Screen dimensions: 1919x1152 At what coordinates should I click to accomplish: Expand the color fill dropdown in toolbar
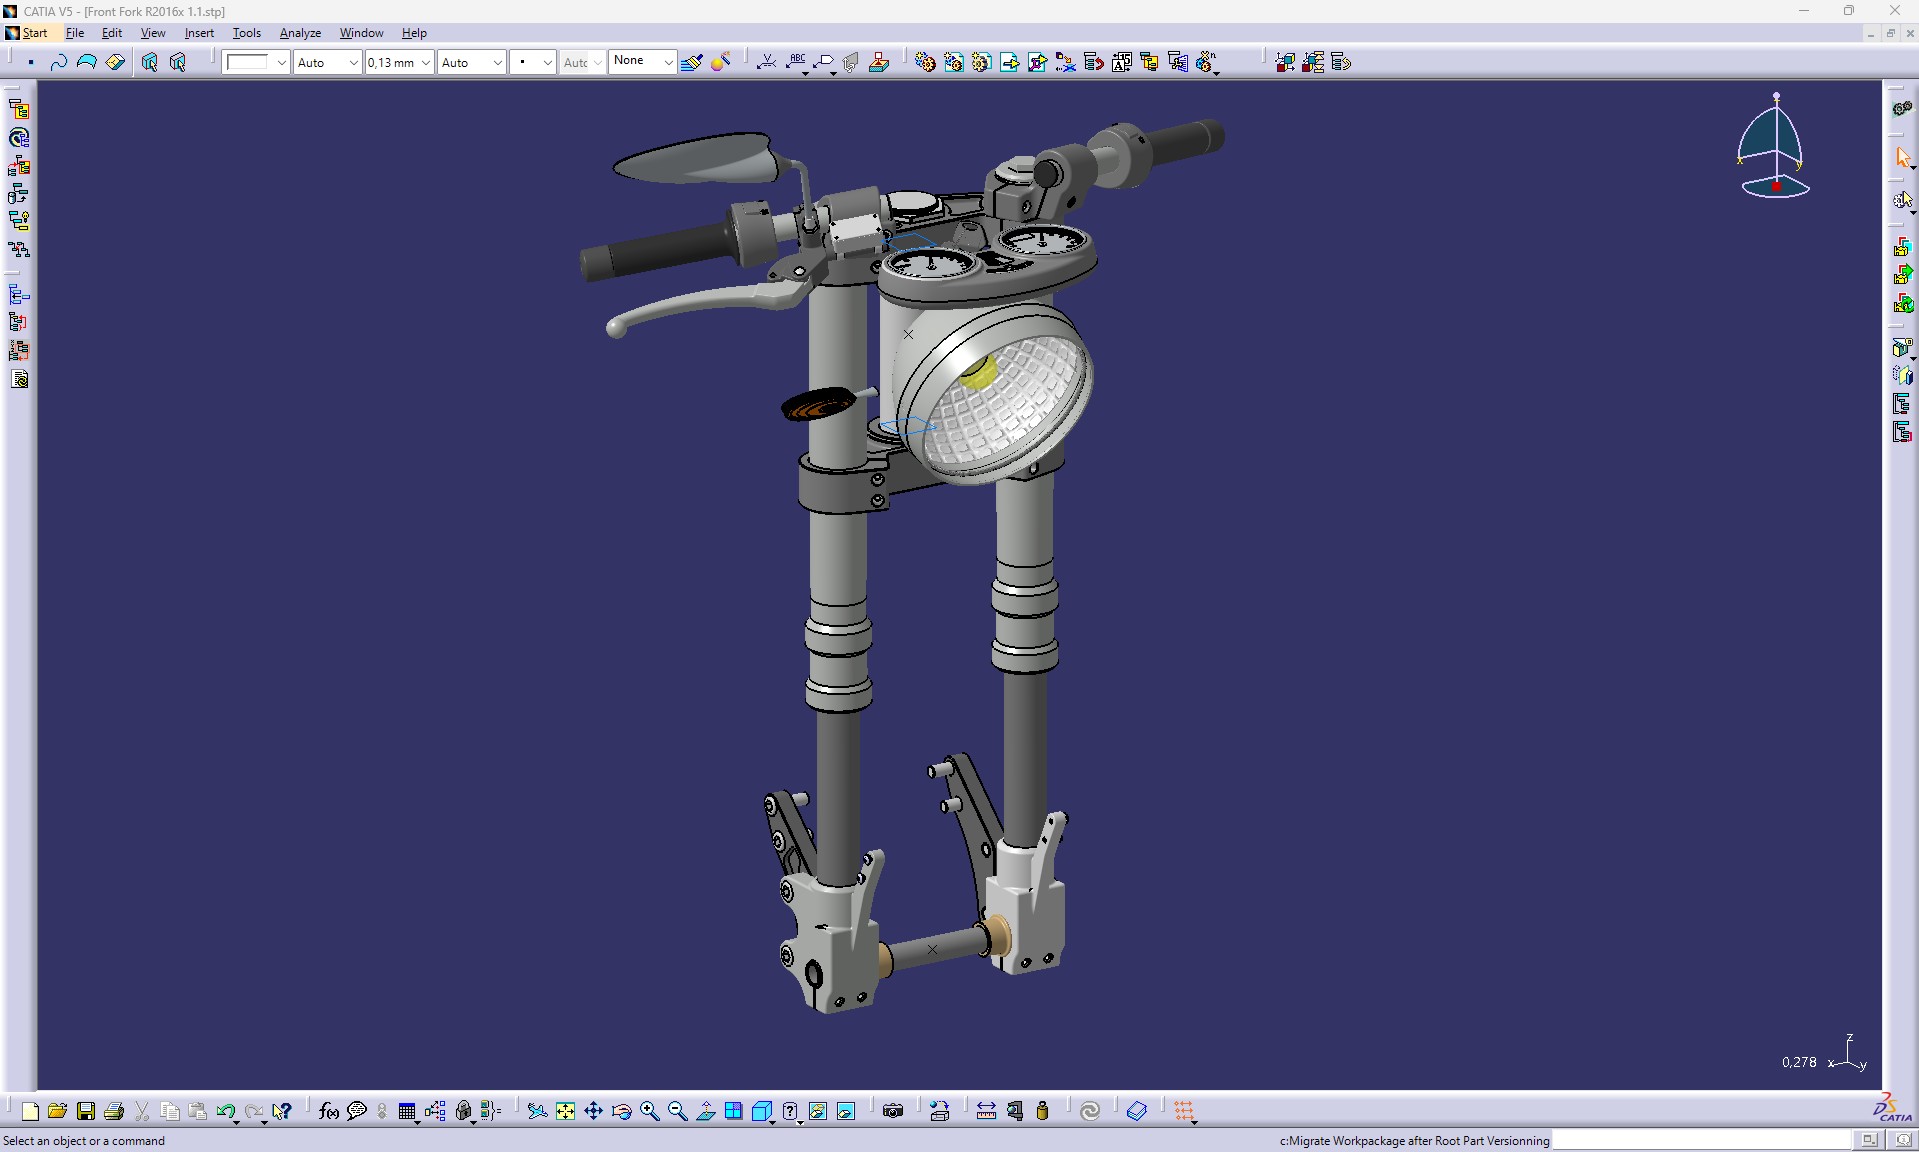281,62
